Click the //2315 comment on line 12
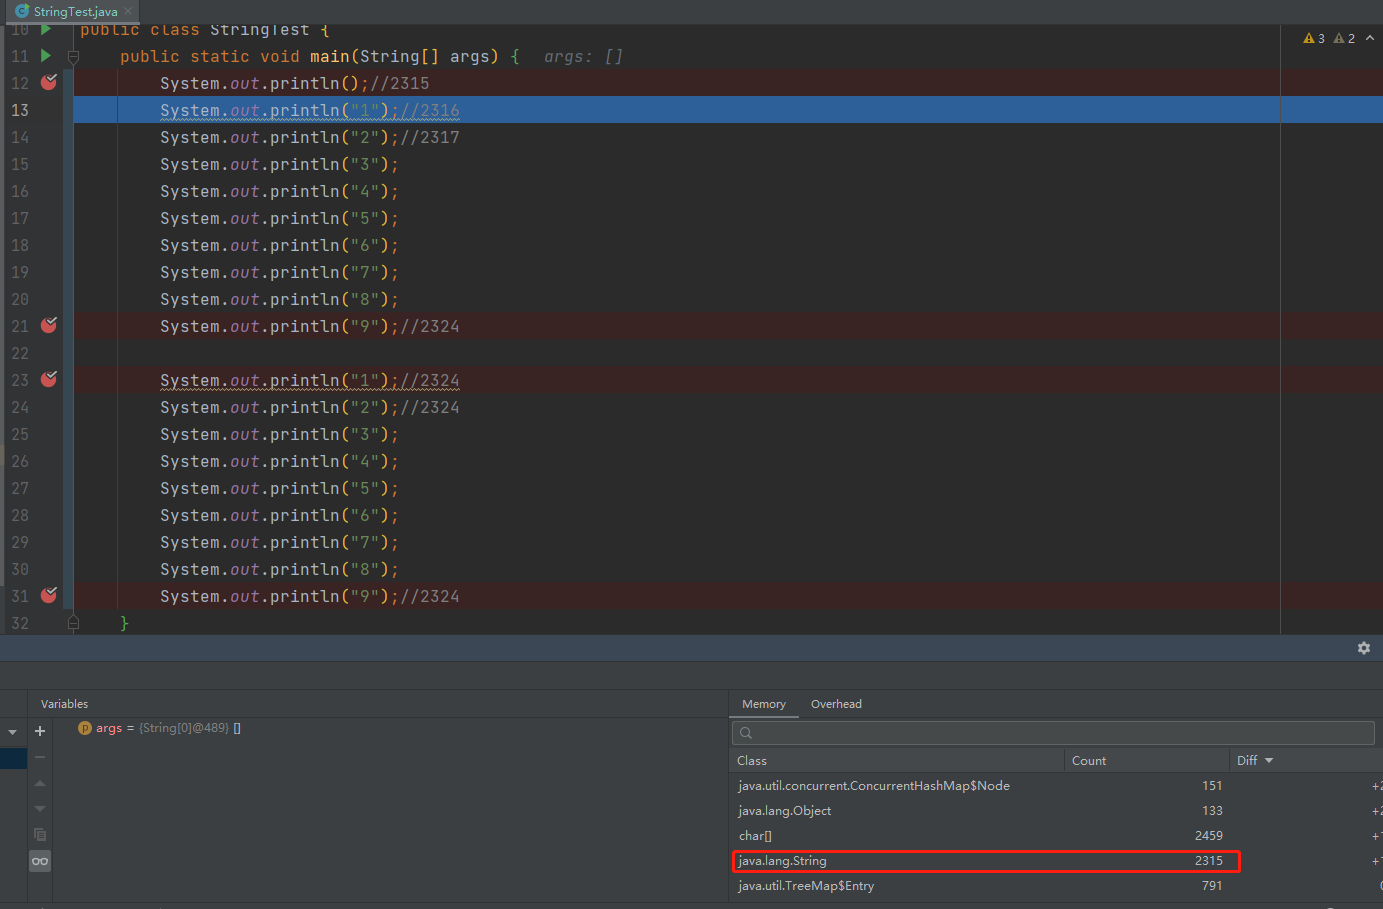The image size is (1383, 909). coord(400,83)
